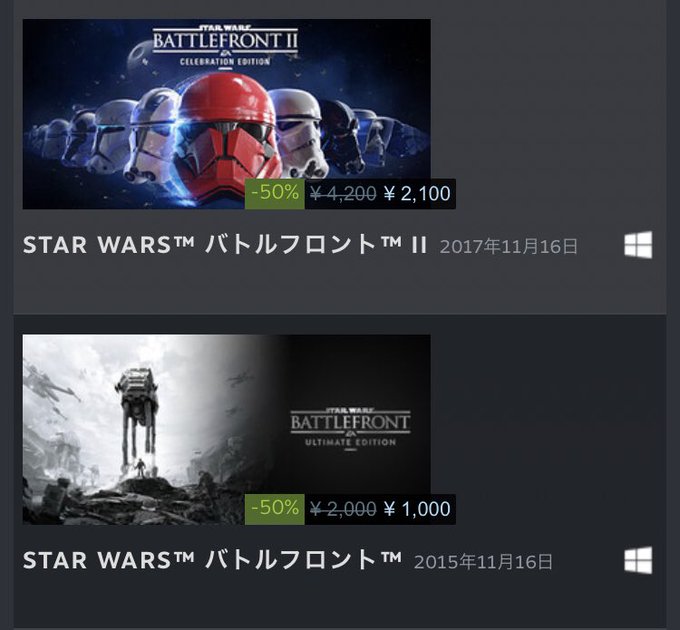Click the -50% badge on Battlefront II
This screenshot has width=680, height=630.
tap(275, 193)
